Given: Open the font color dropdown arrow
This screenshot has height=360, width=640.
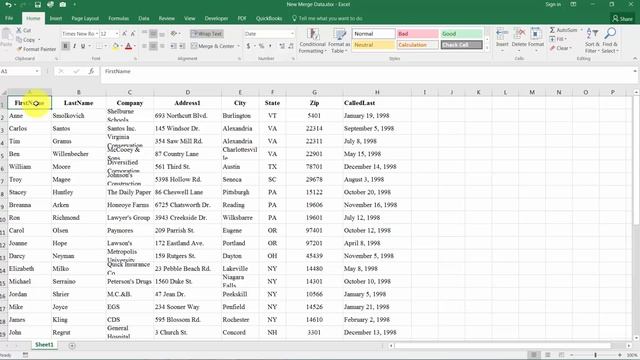Looking at the screenshot, I should [x=135, y=47].
